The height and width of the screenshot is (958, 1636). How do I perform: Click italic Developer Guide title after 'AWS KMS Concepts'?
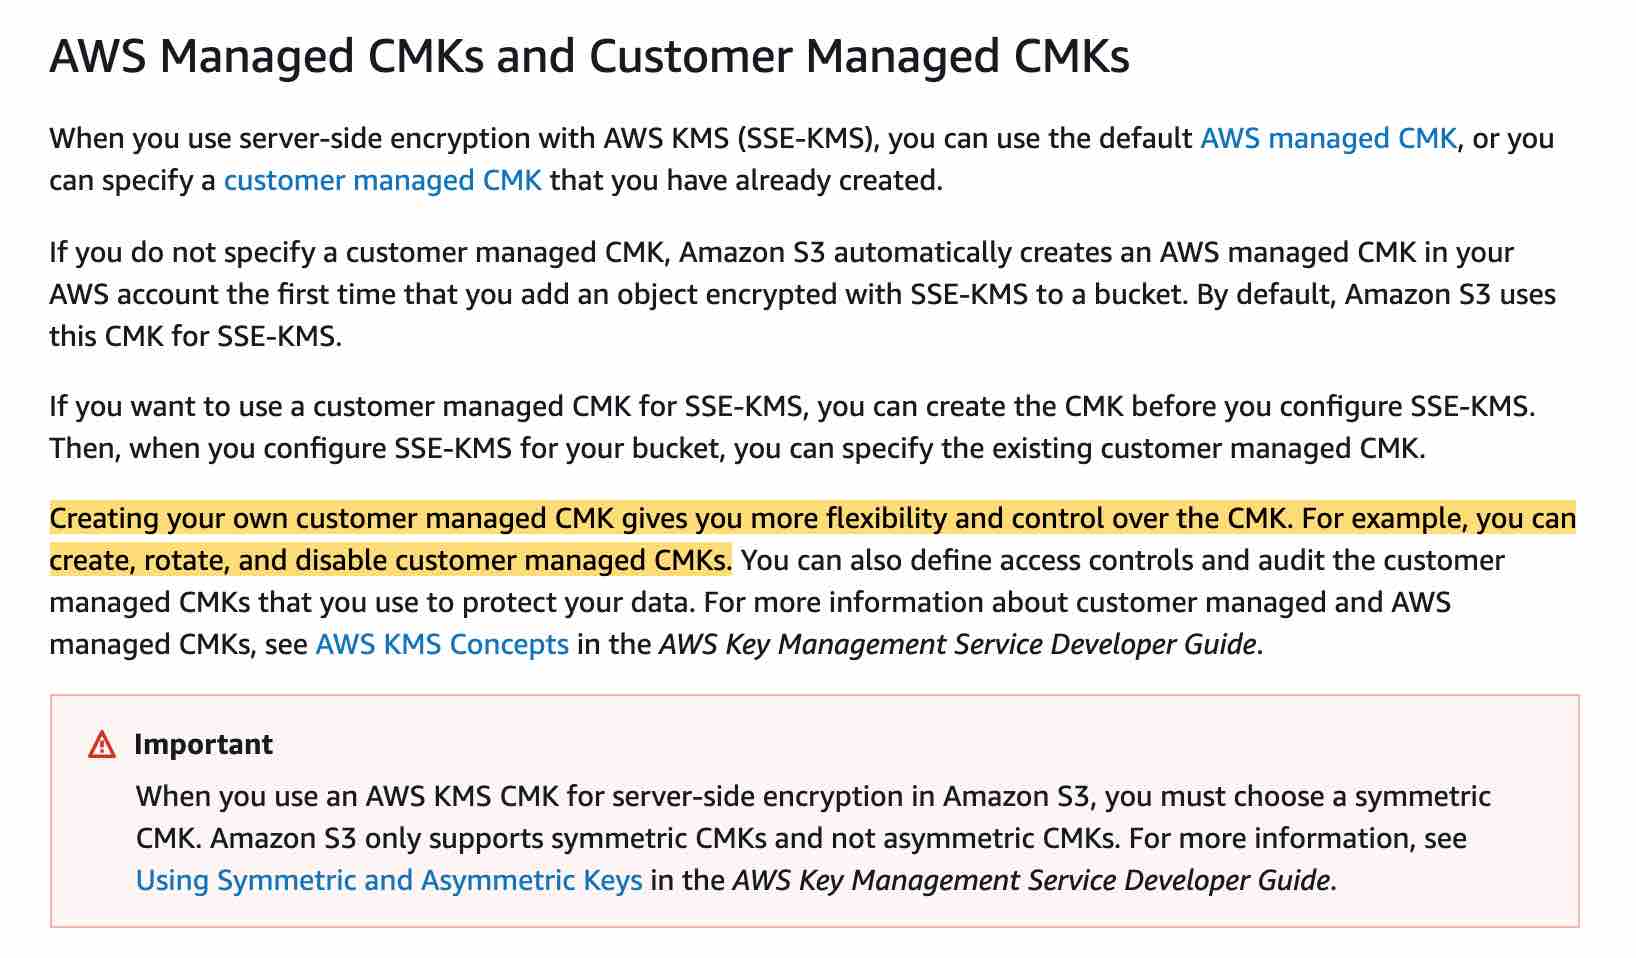pyautogui.click(x=957, y=644)
